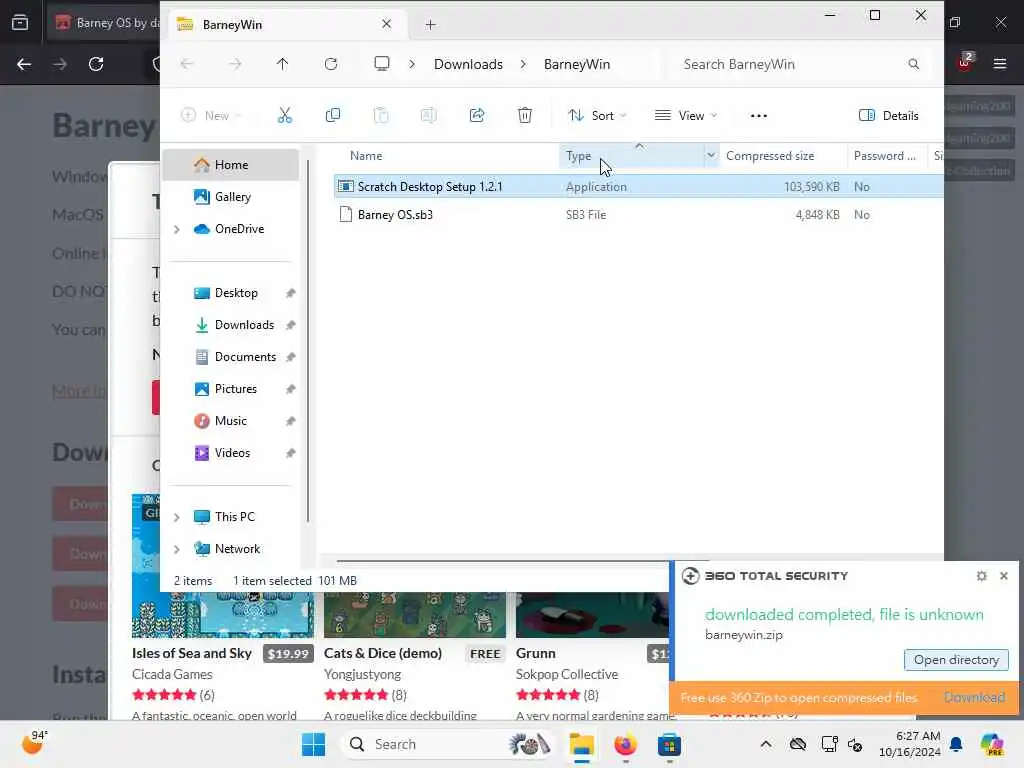Close the BarneyWin tab
Screen dimensions: 1024x768
387,24
